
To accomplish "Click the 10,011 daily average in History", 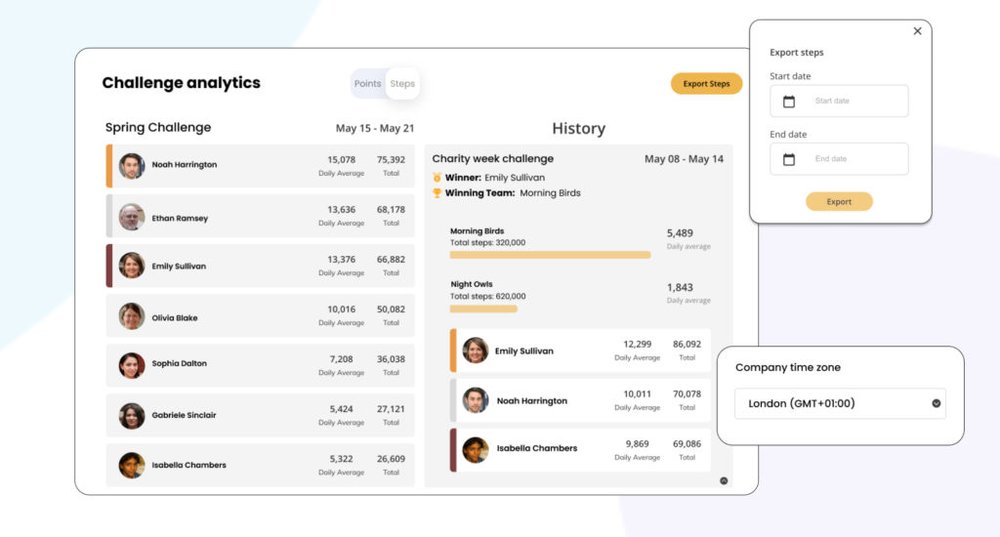I will [637, 394].
